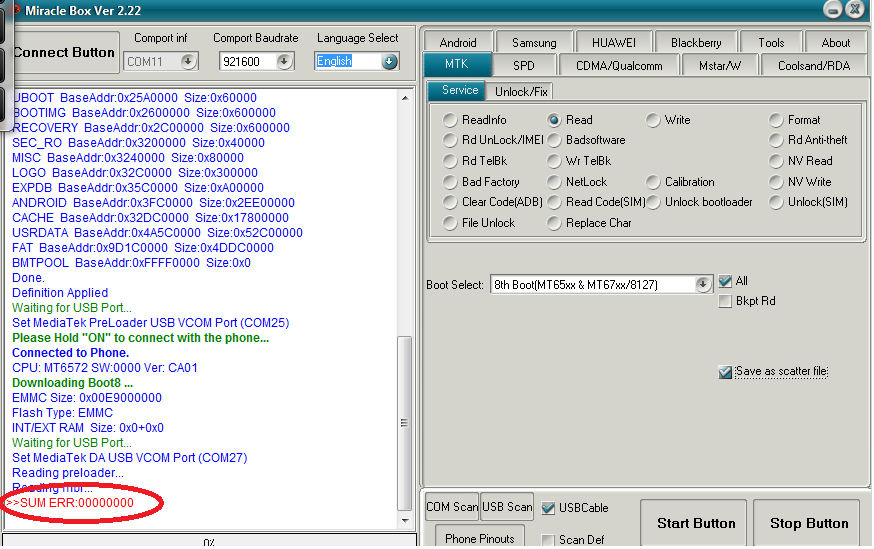Expand the Boot Select dropdown

703,285
